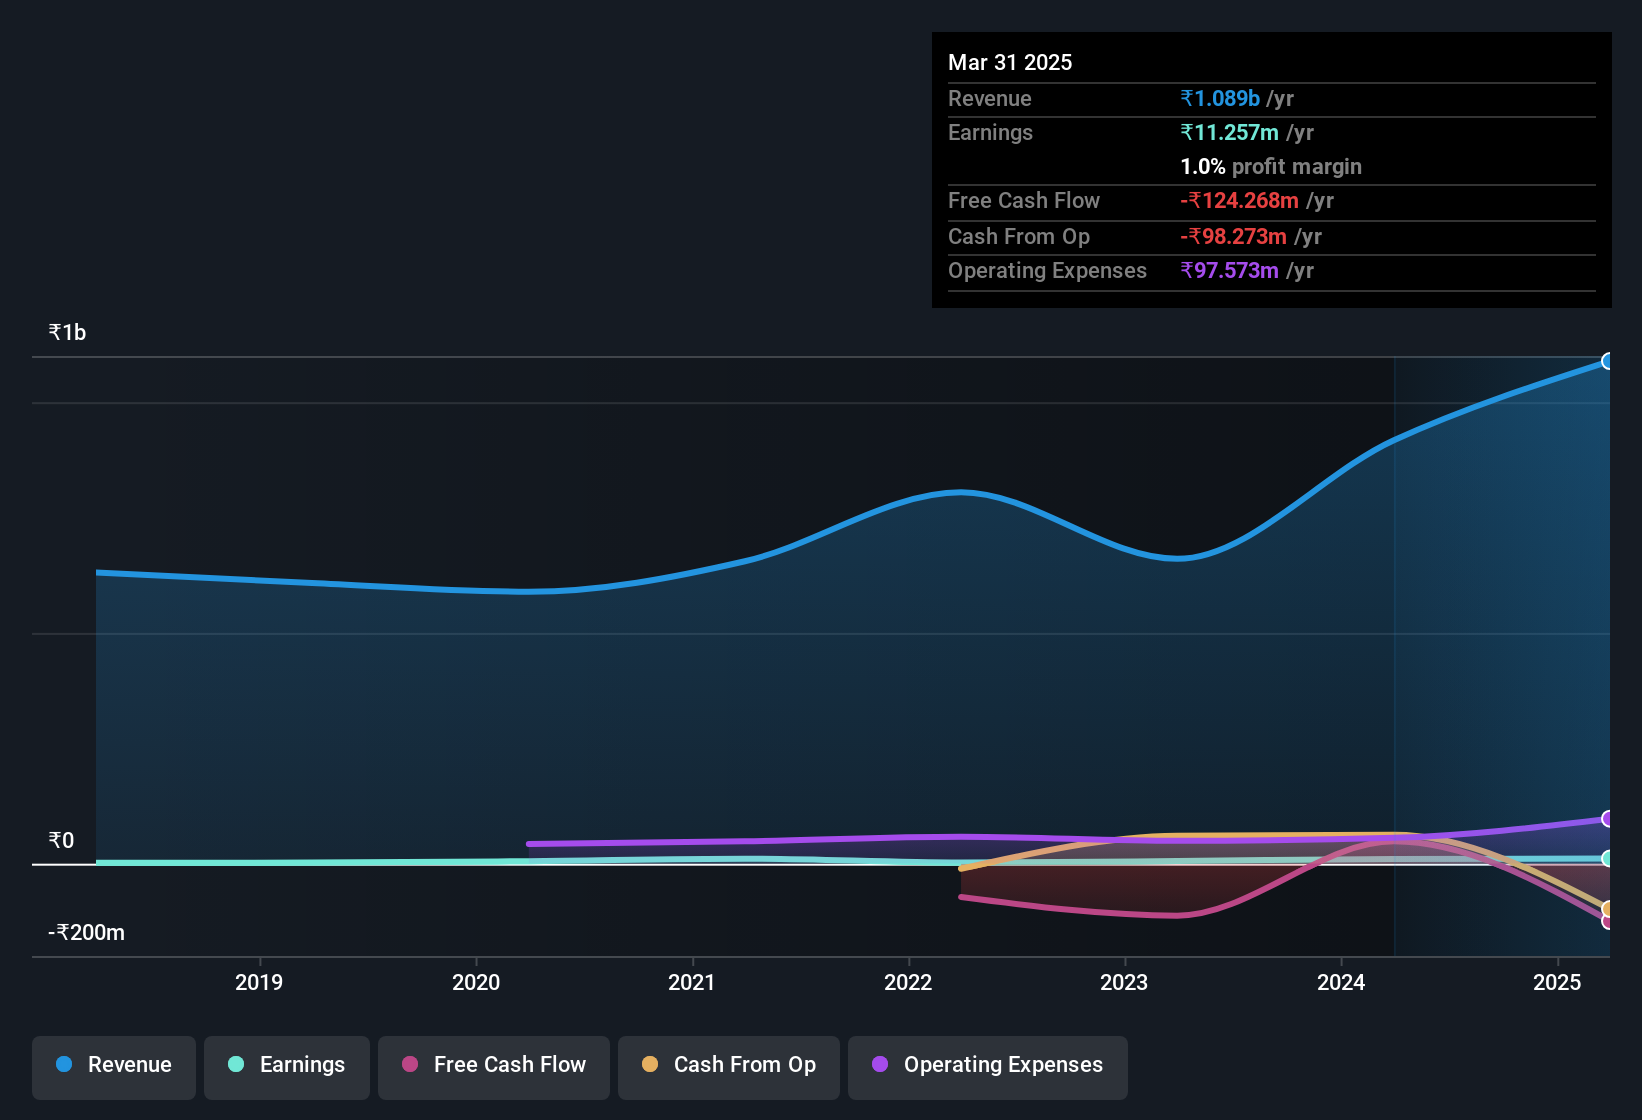The height and width of the screenshot is (1120, 1642).
Task: Click the 2021 x-axis label
Action: pos(692,982)
